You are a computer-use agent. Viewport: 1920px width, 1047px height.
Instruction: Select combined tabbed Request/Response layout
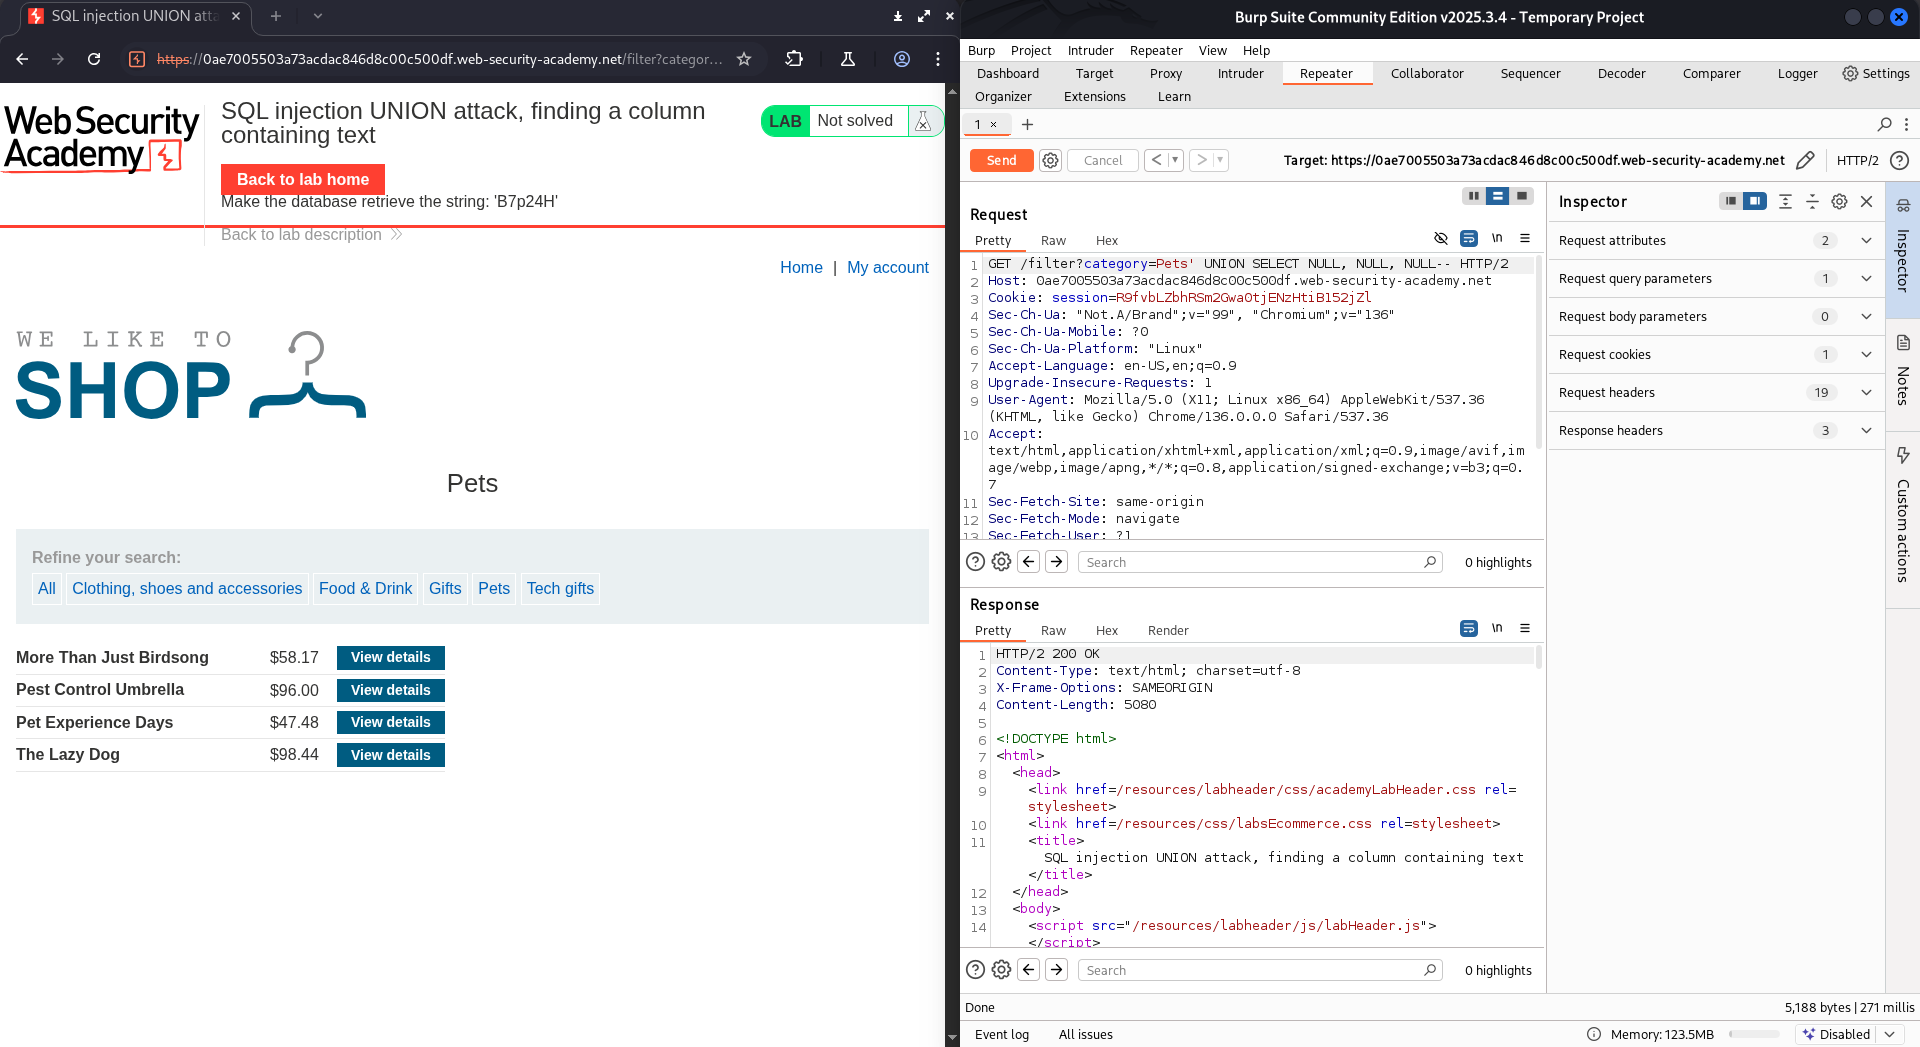[1522, 196]
